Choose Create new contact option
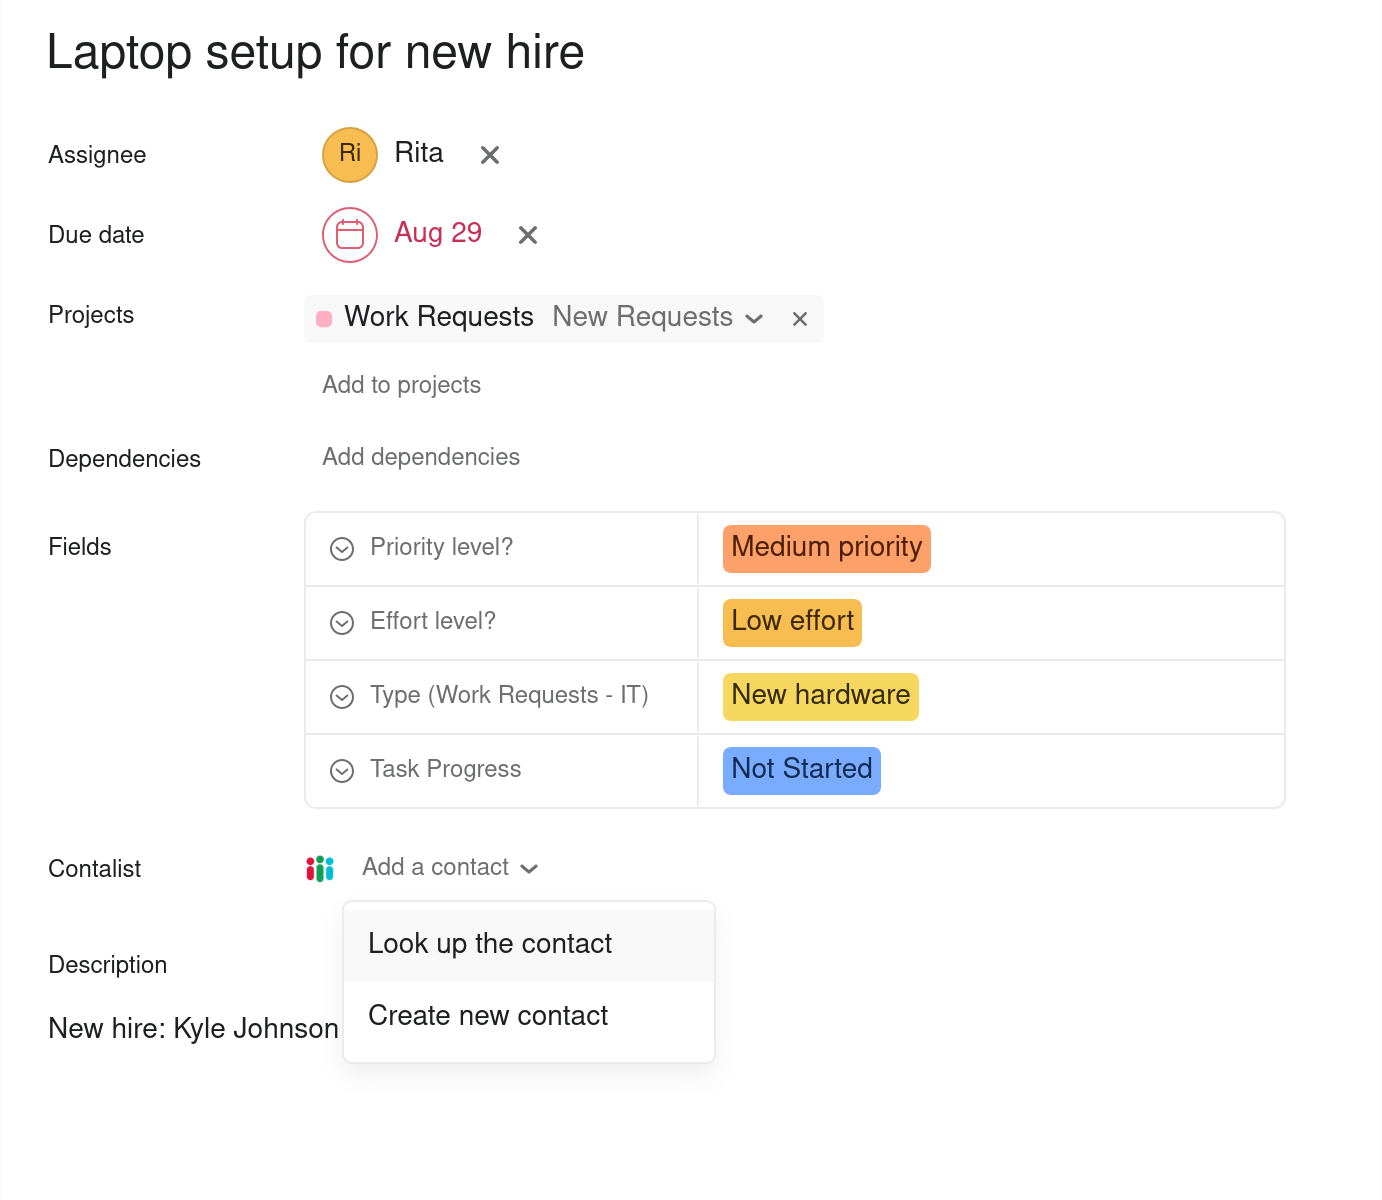Viewport: 1382px width, 1200px height. coord(488,1016)
